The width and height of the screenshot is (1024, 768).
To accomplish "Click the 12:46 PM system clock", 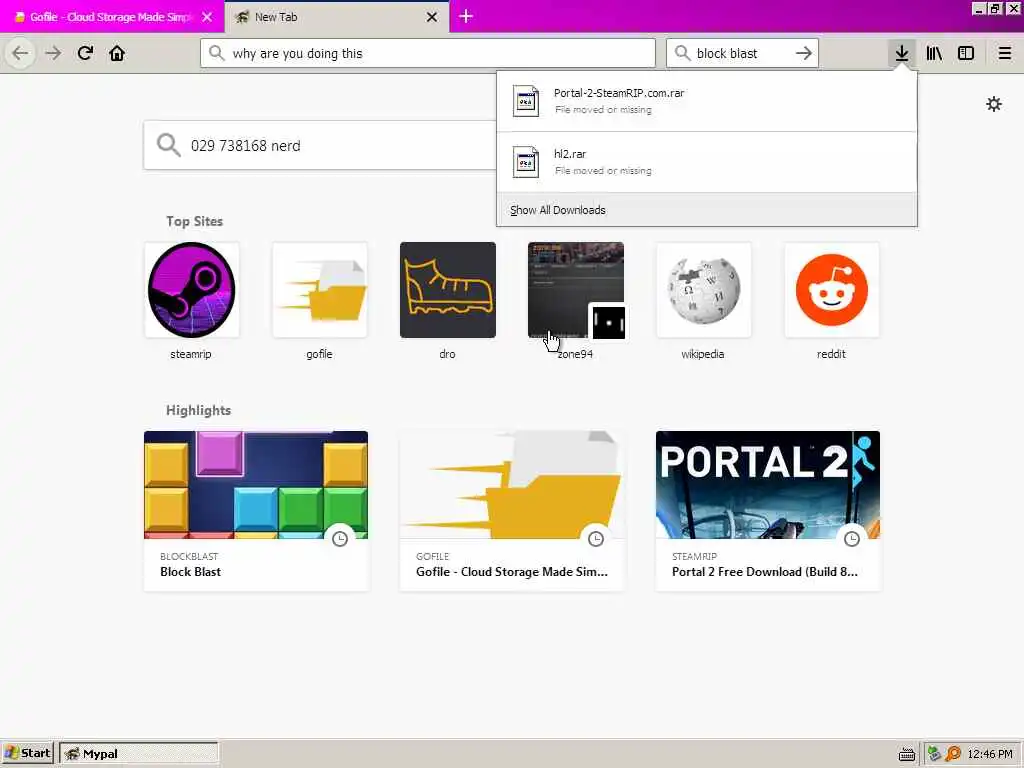I will click(x=990, y=754).
